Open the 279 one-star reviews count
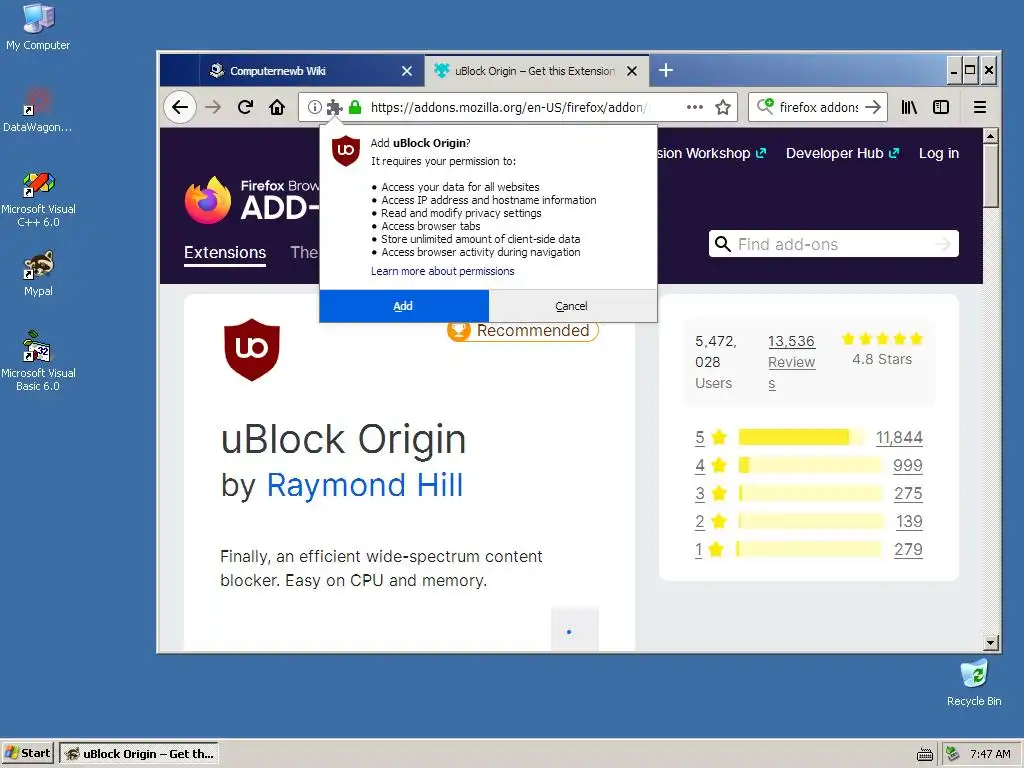 pos(908,549)
